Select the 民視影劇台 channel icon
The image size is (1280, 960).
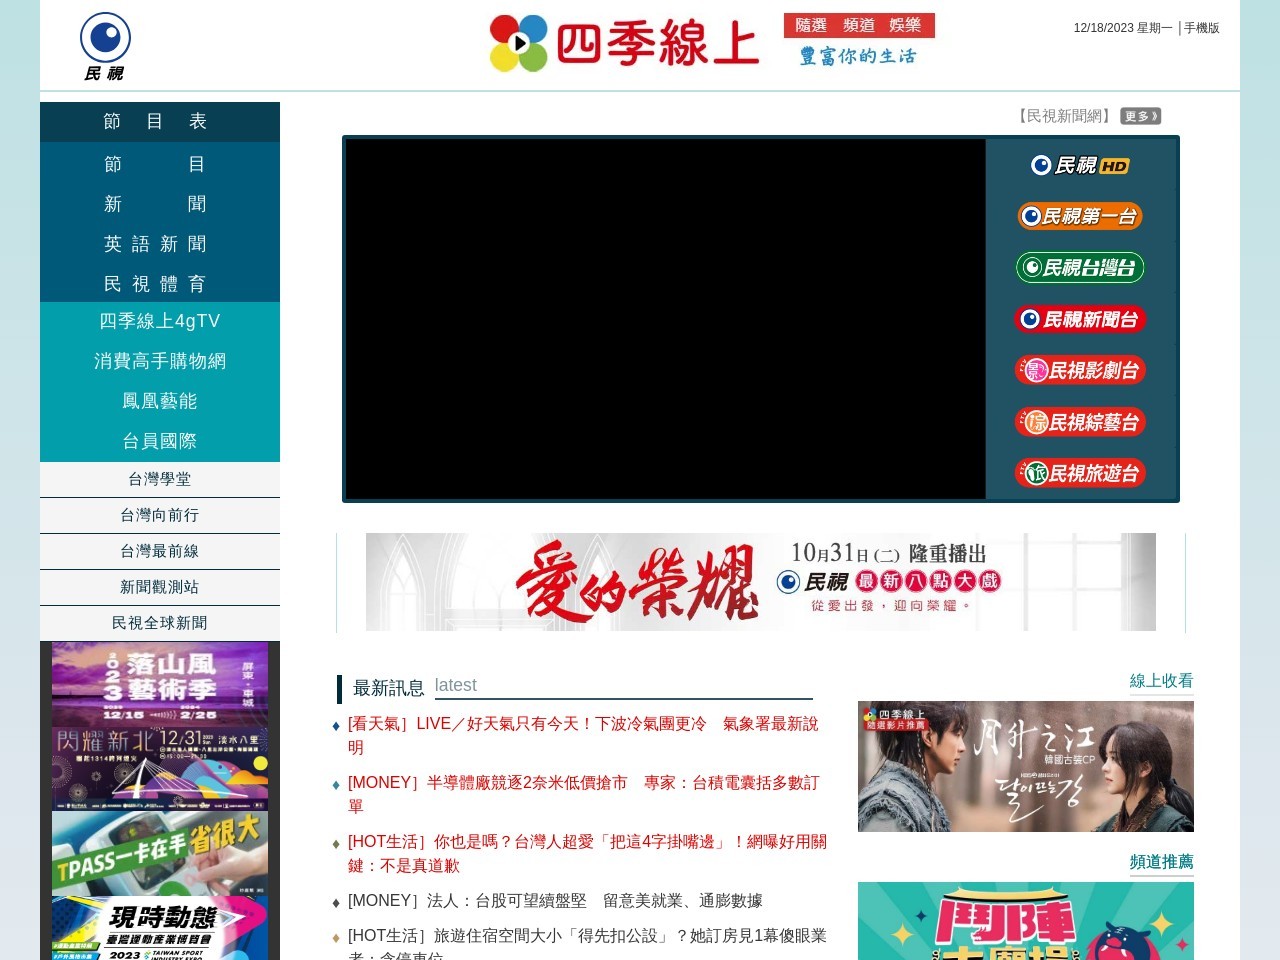pyautogui.click(x=1081, y=370)
